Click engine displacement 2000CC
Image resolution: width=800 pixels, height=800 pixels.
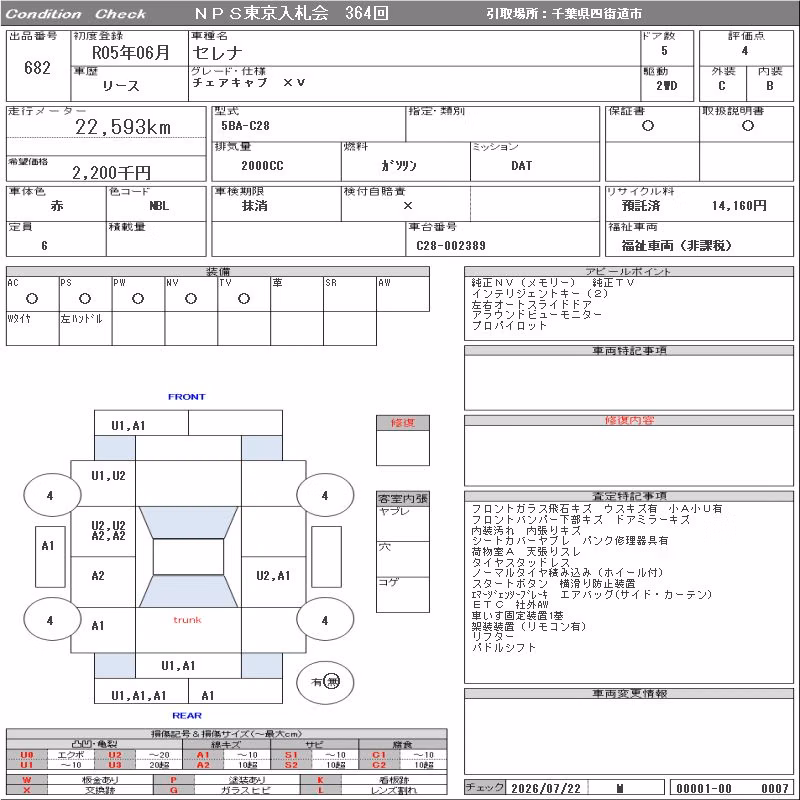coord(262,166)
